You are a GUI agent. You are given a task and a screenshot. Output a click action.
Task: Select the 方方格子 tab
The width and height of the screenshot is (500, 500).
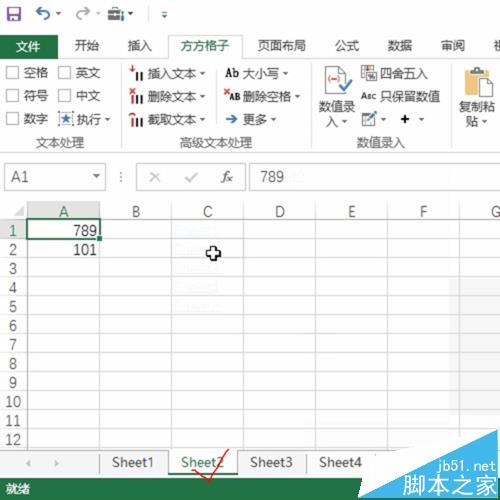pos(205,46)
